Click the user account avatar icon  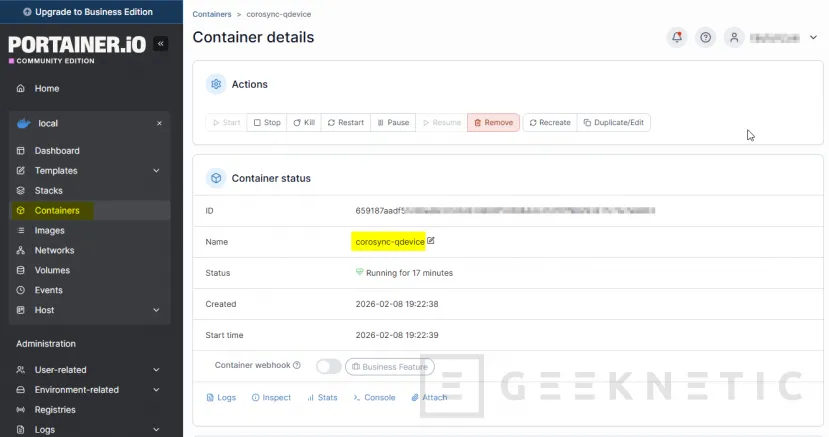click(734, 38)
